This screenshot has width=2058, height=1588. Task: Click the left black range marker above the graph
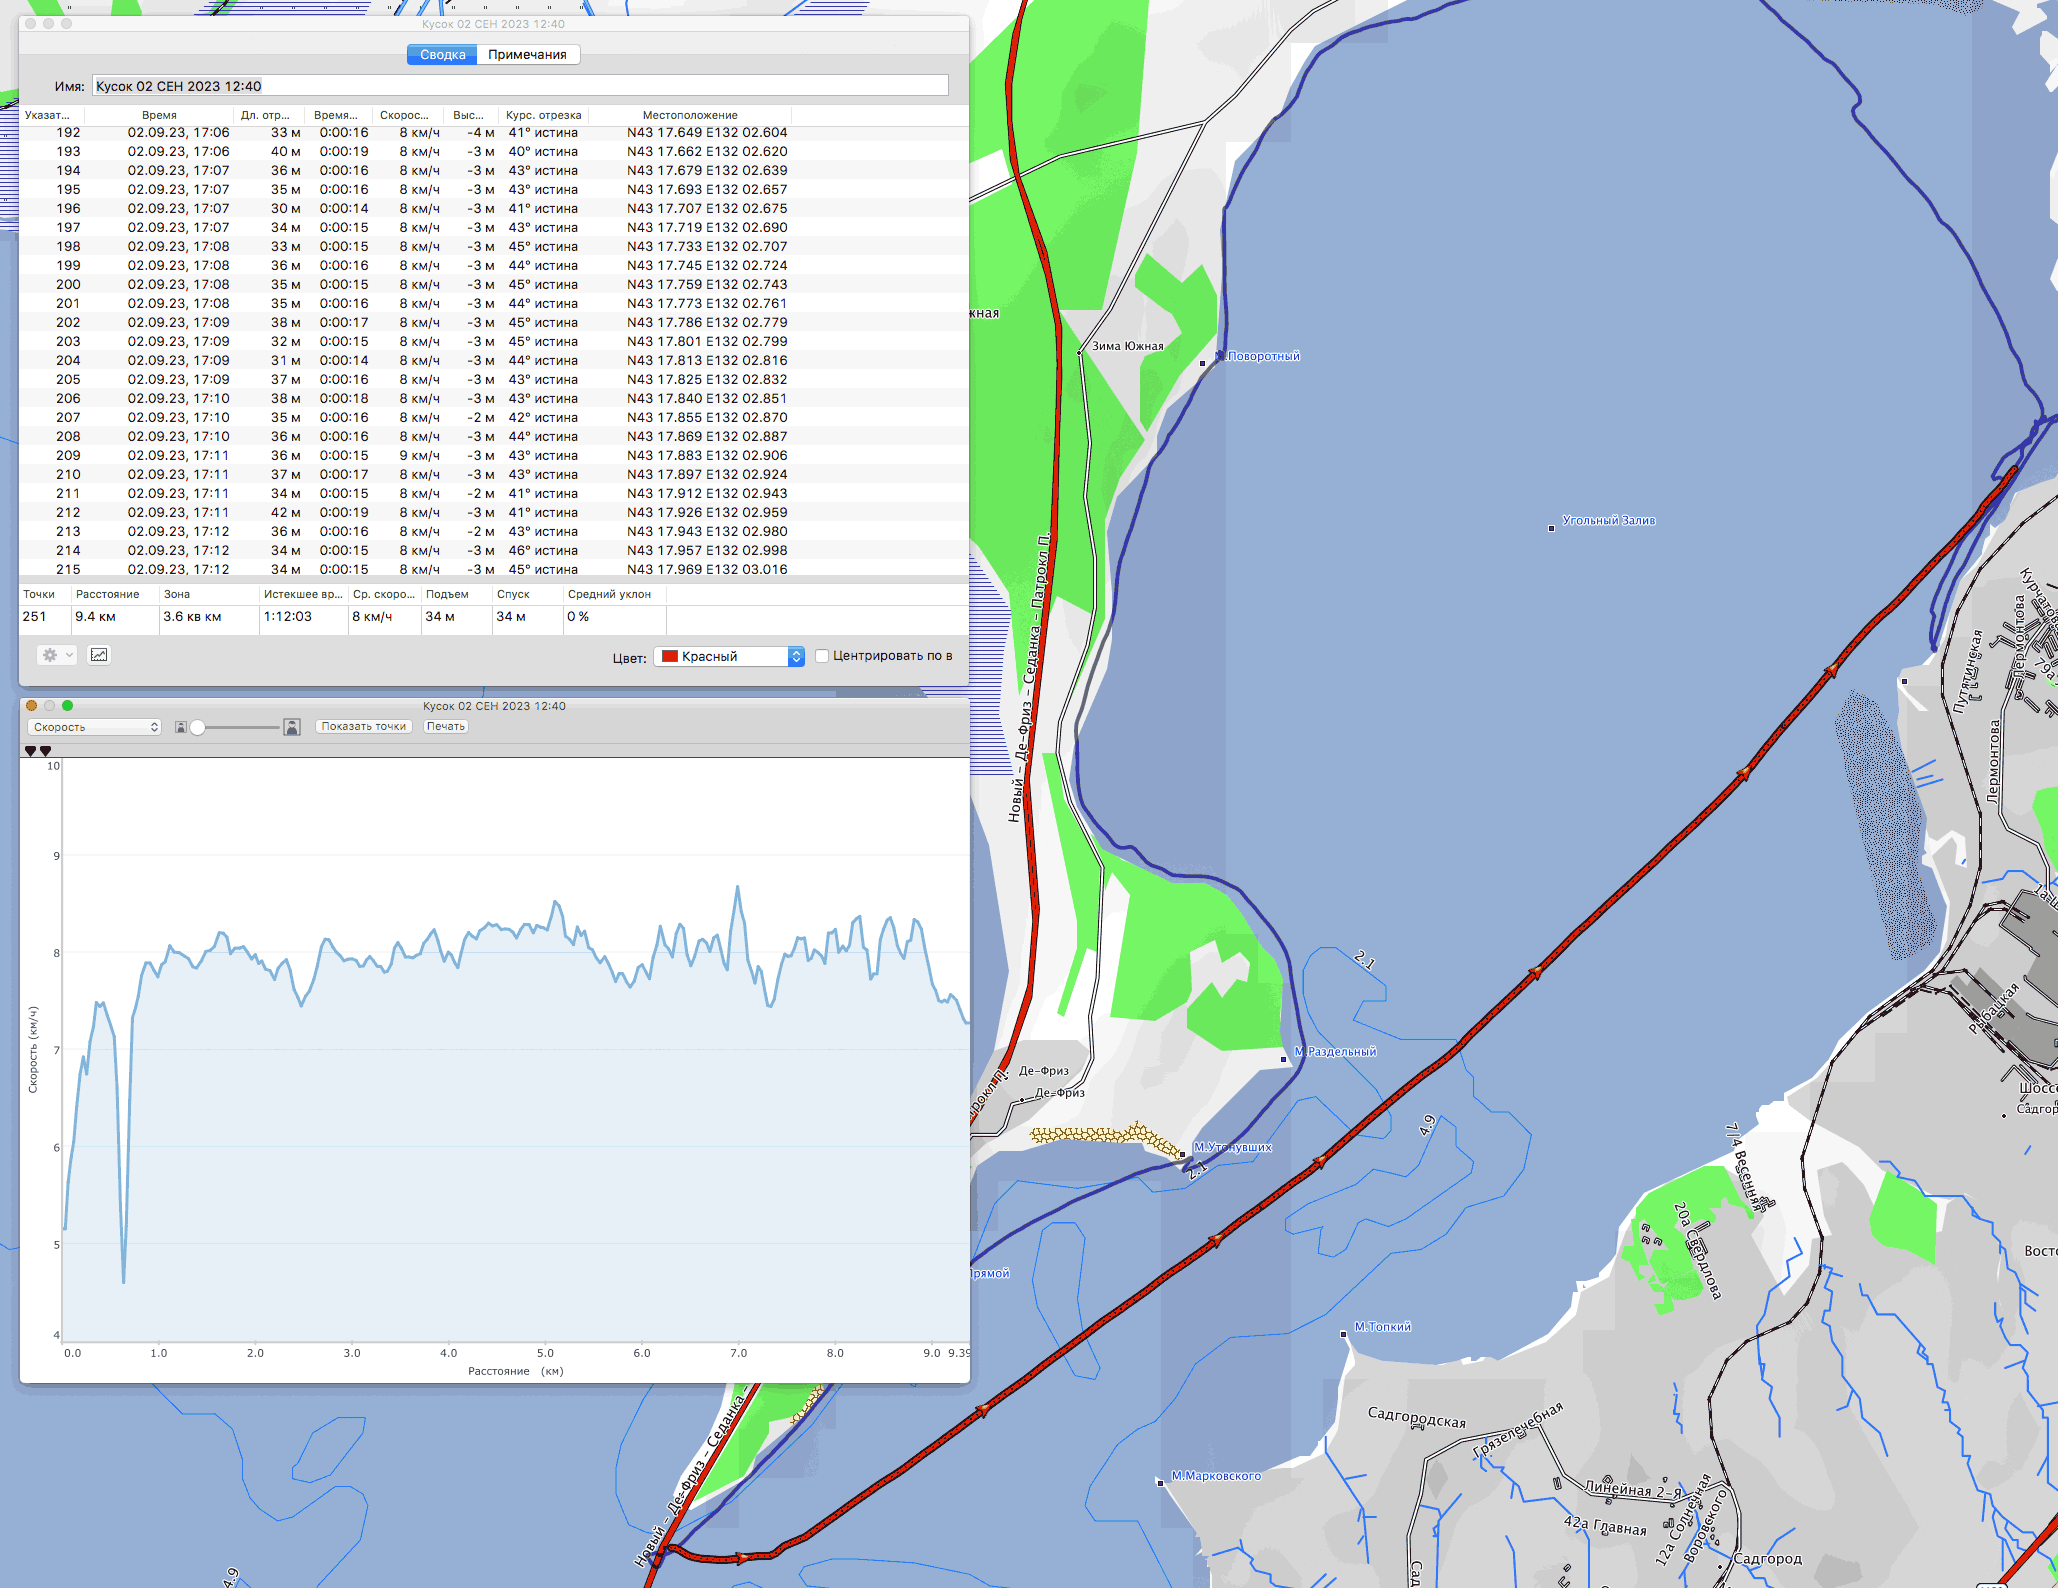(30, 751)
